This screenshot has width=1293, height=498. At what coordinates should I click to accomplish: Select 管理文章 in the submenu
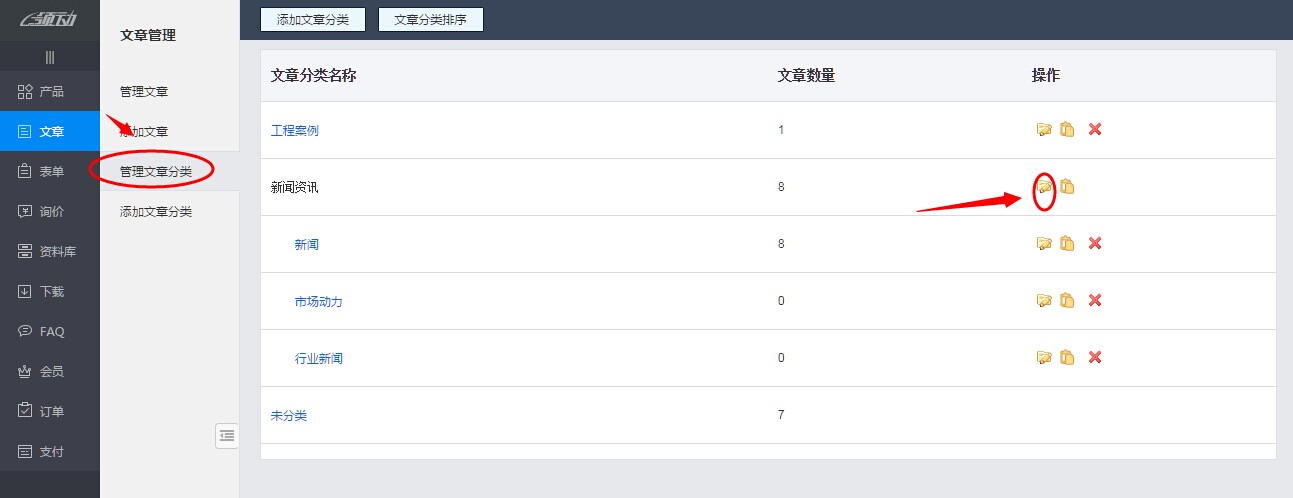pos(144,92)
